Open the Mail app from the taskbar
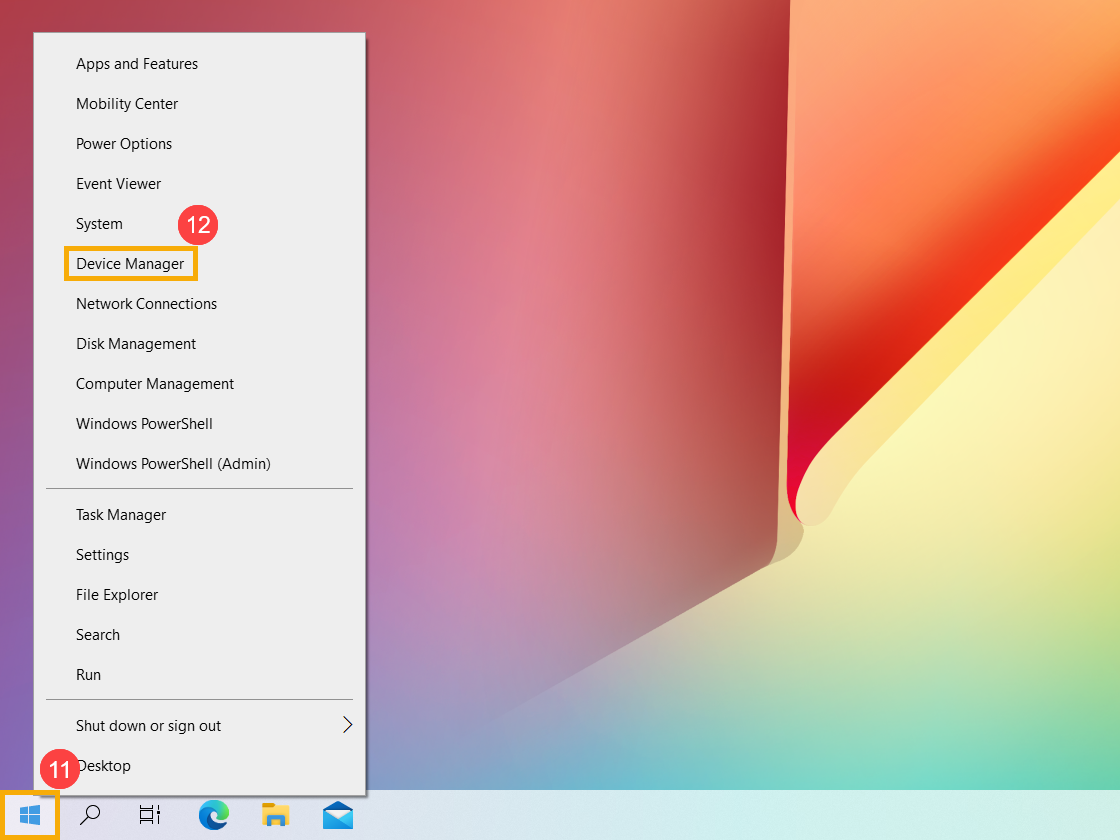Image resolution: width=1120 pixels, height=840 pixels. click(x=337, y=815)
